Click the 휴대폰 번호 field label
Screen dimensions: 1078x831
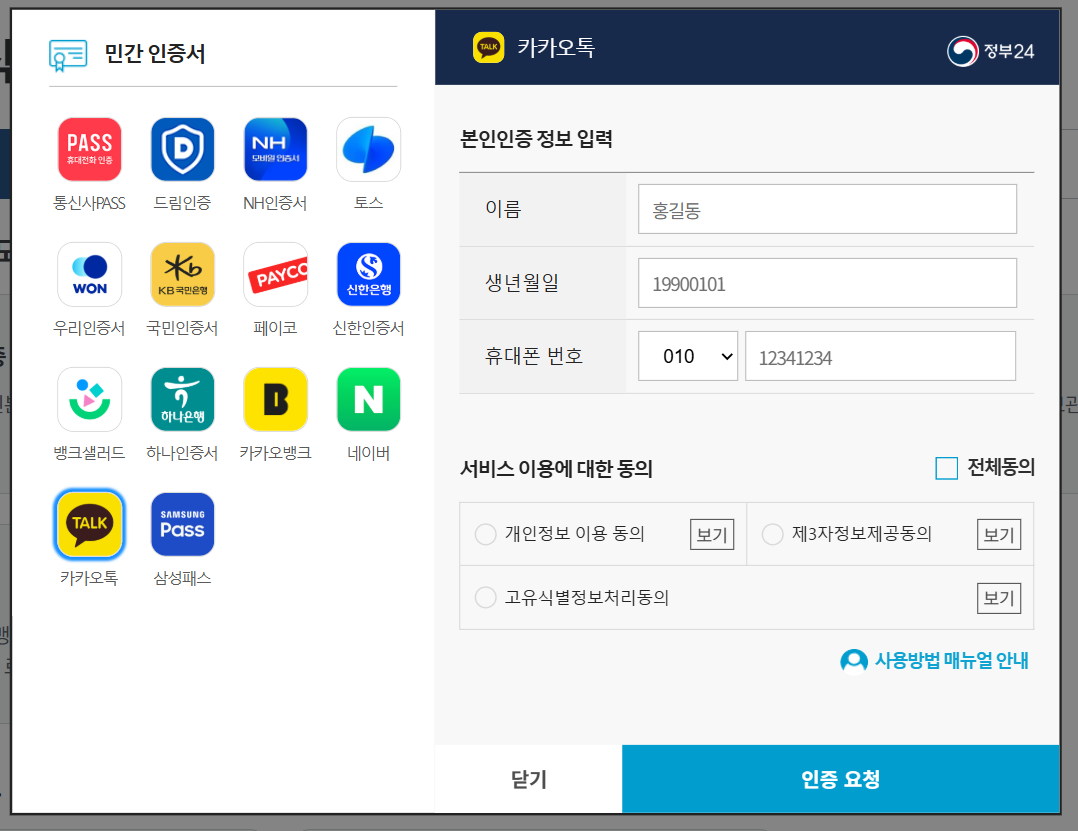(534, 356)
